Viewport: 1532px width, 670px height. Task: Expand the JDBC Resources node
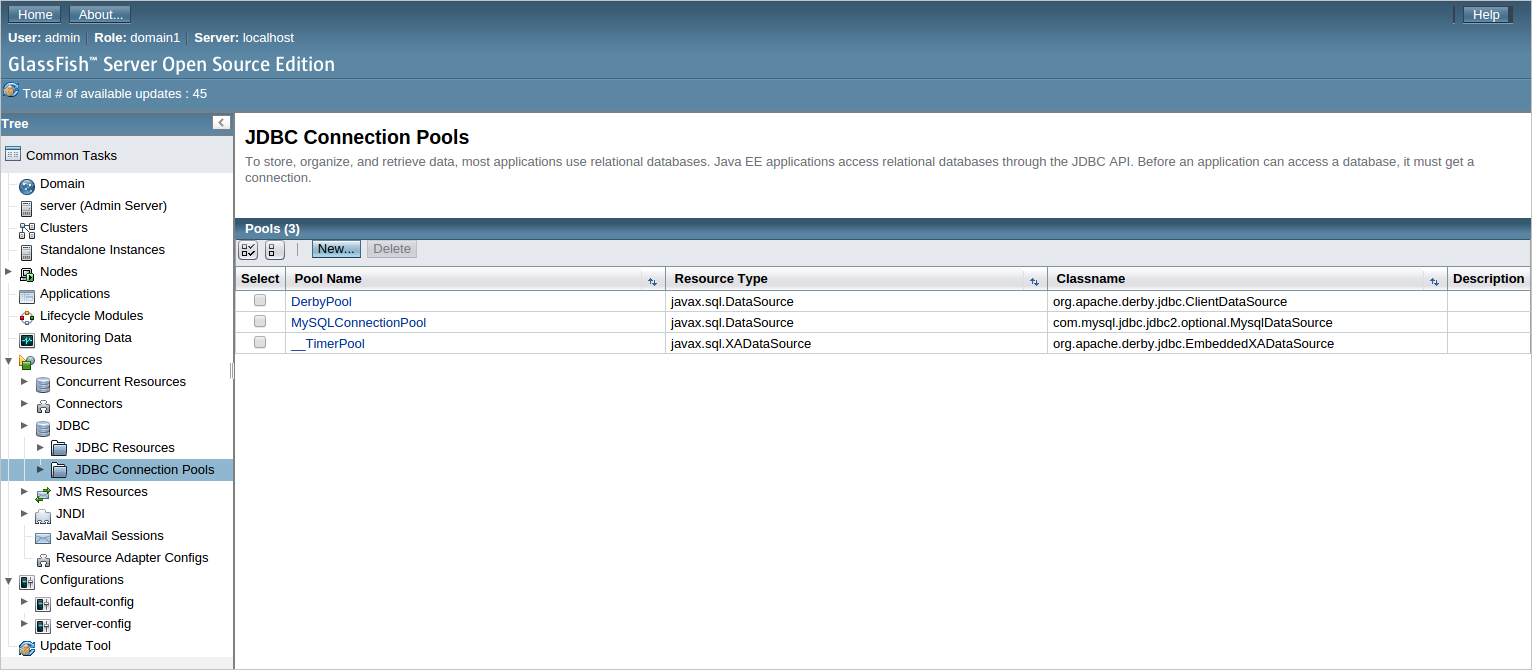pyautogui.click(x=41, y=447)
